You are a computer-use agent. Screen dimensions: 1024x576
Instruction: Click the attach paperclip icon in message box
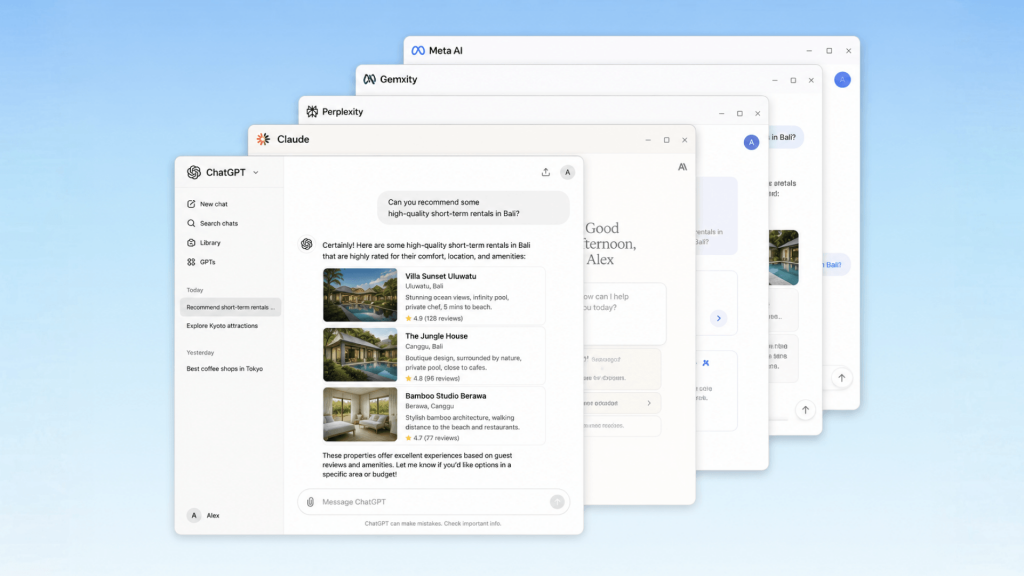point(310,502)
